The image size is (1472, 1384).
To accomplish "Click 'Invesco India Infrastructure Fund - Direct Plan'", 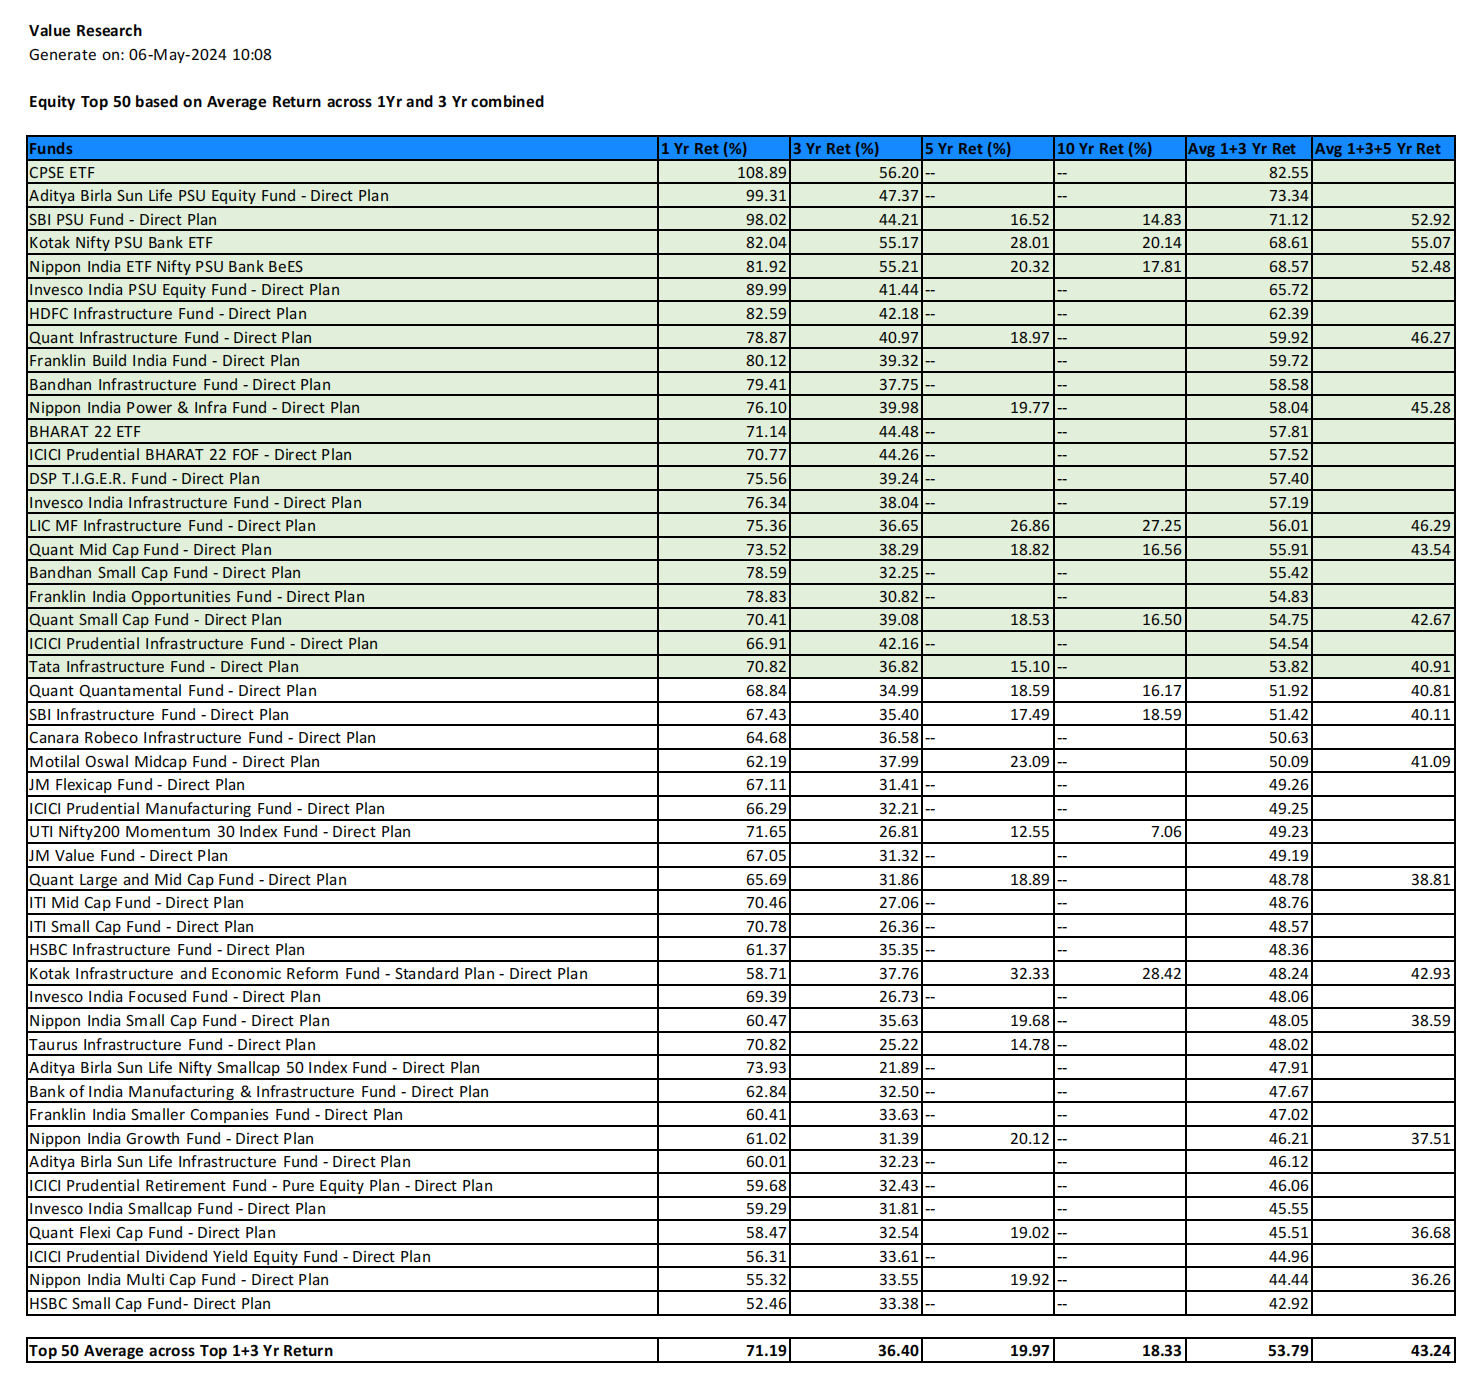I will (x=195, y=502).
